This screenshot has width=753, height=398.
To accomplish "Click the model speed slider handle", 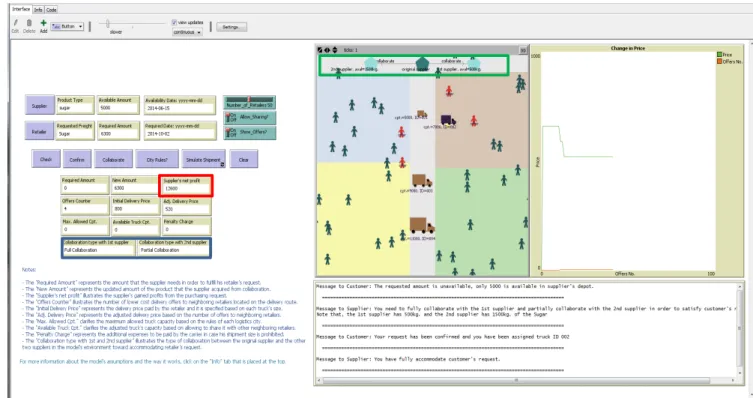I will pos(108,24).
